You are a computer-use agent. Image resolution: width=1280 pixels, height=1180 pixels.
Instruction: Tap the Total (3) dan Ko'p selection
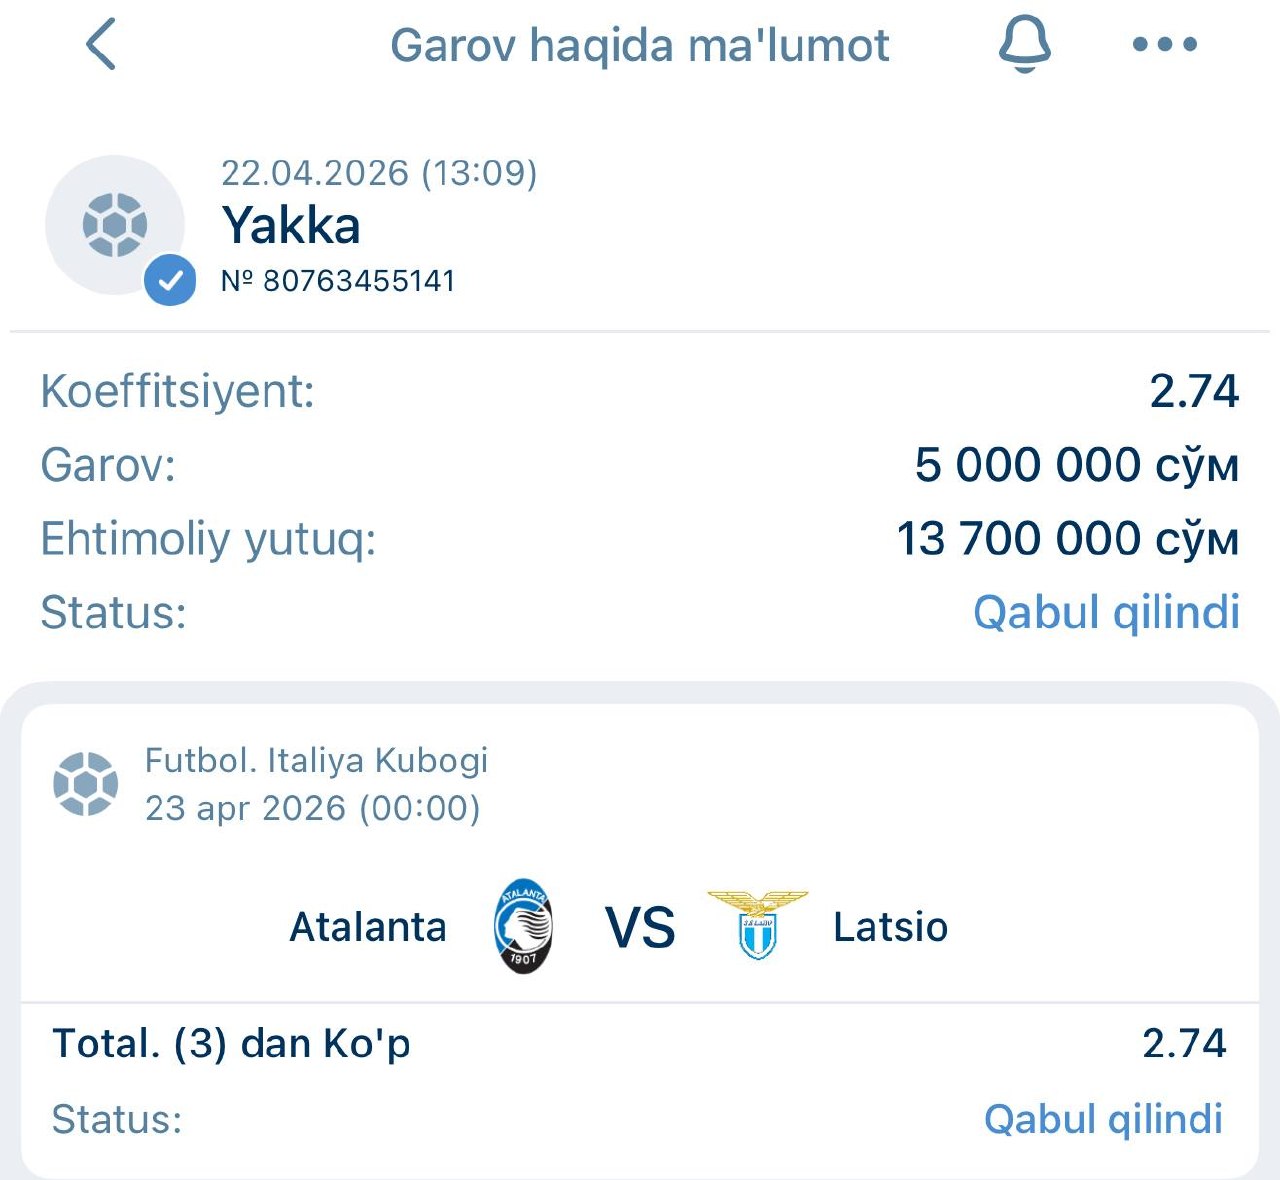[x=231, y=1043]
